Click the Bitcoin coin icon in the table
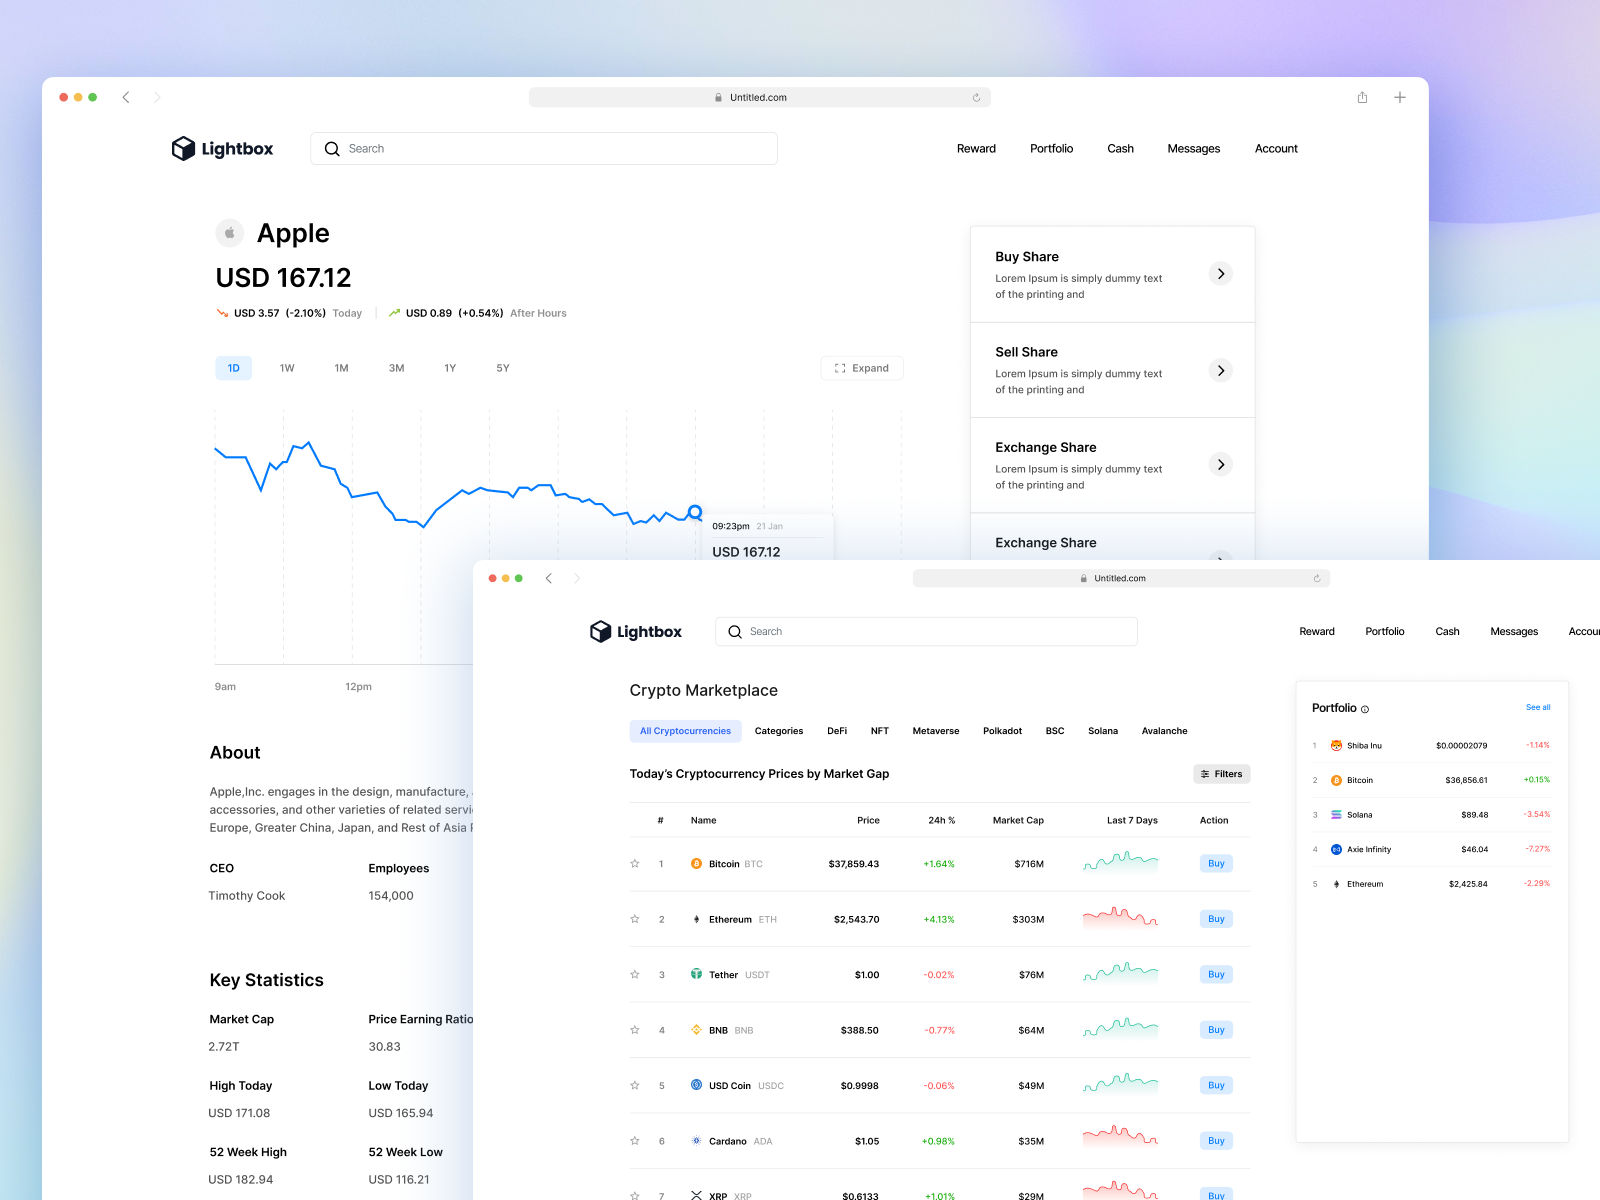The height and width of the screenshot is (1200, 1600). tap(696, 863)
